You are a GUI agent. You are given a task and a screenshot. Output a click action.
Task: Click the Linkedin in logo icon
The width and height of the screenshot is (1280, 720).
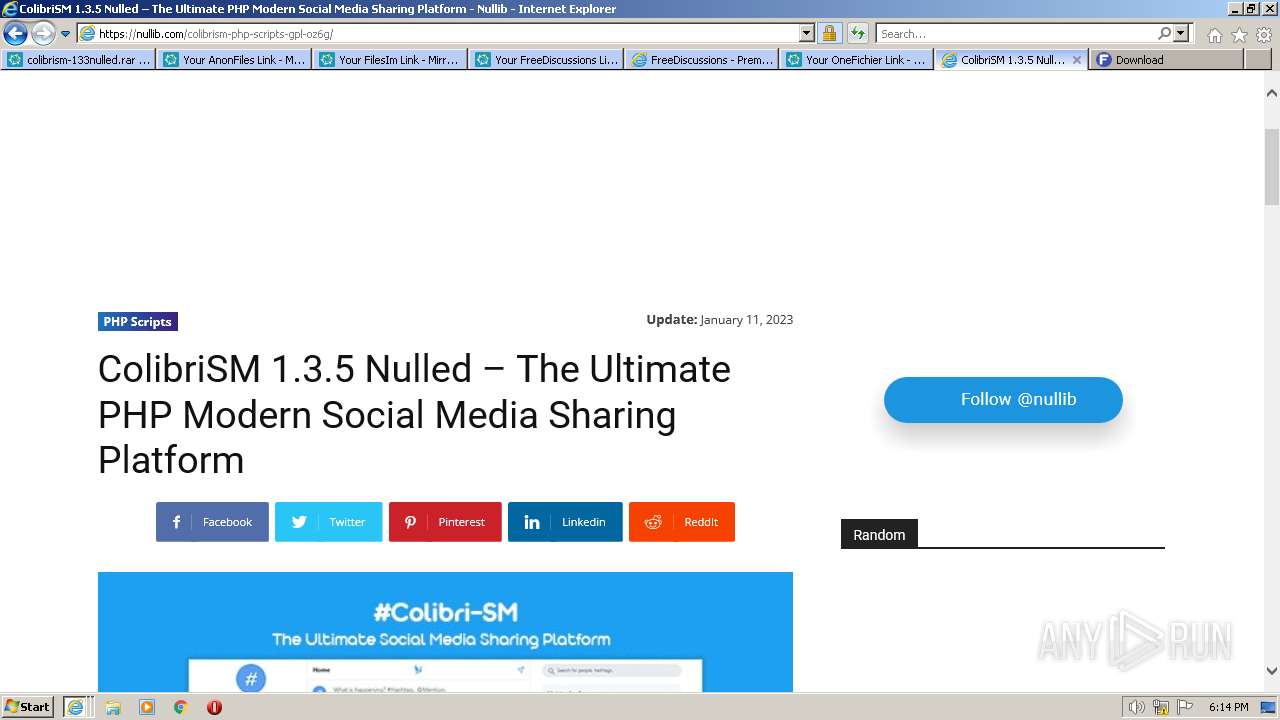click(532, 522)
